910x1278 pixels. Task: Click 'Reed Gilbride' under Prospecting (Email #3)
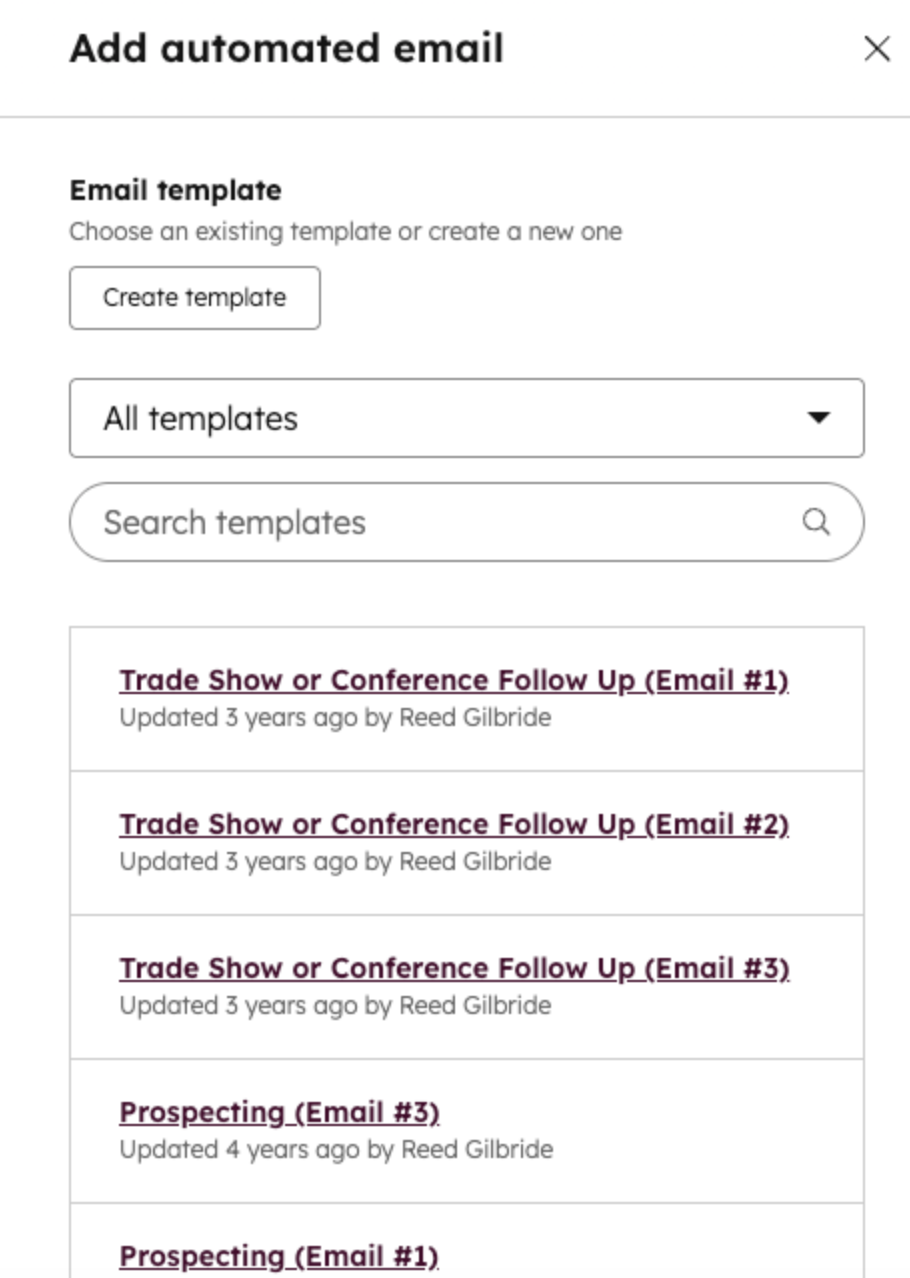[476, 1149]
